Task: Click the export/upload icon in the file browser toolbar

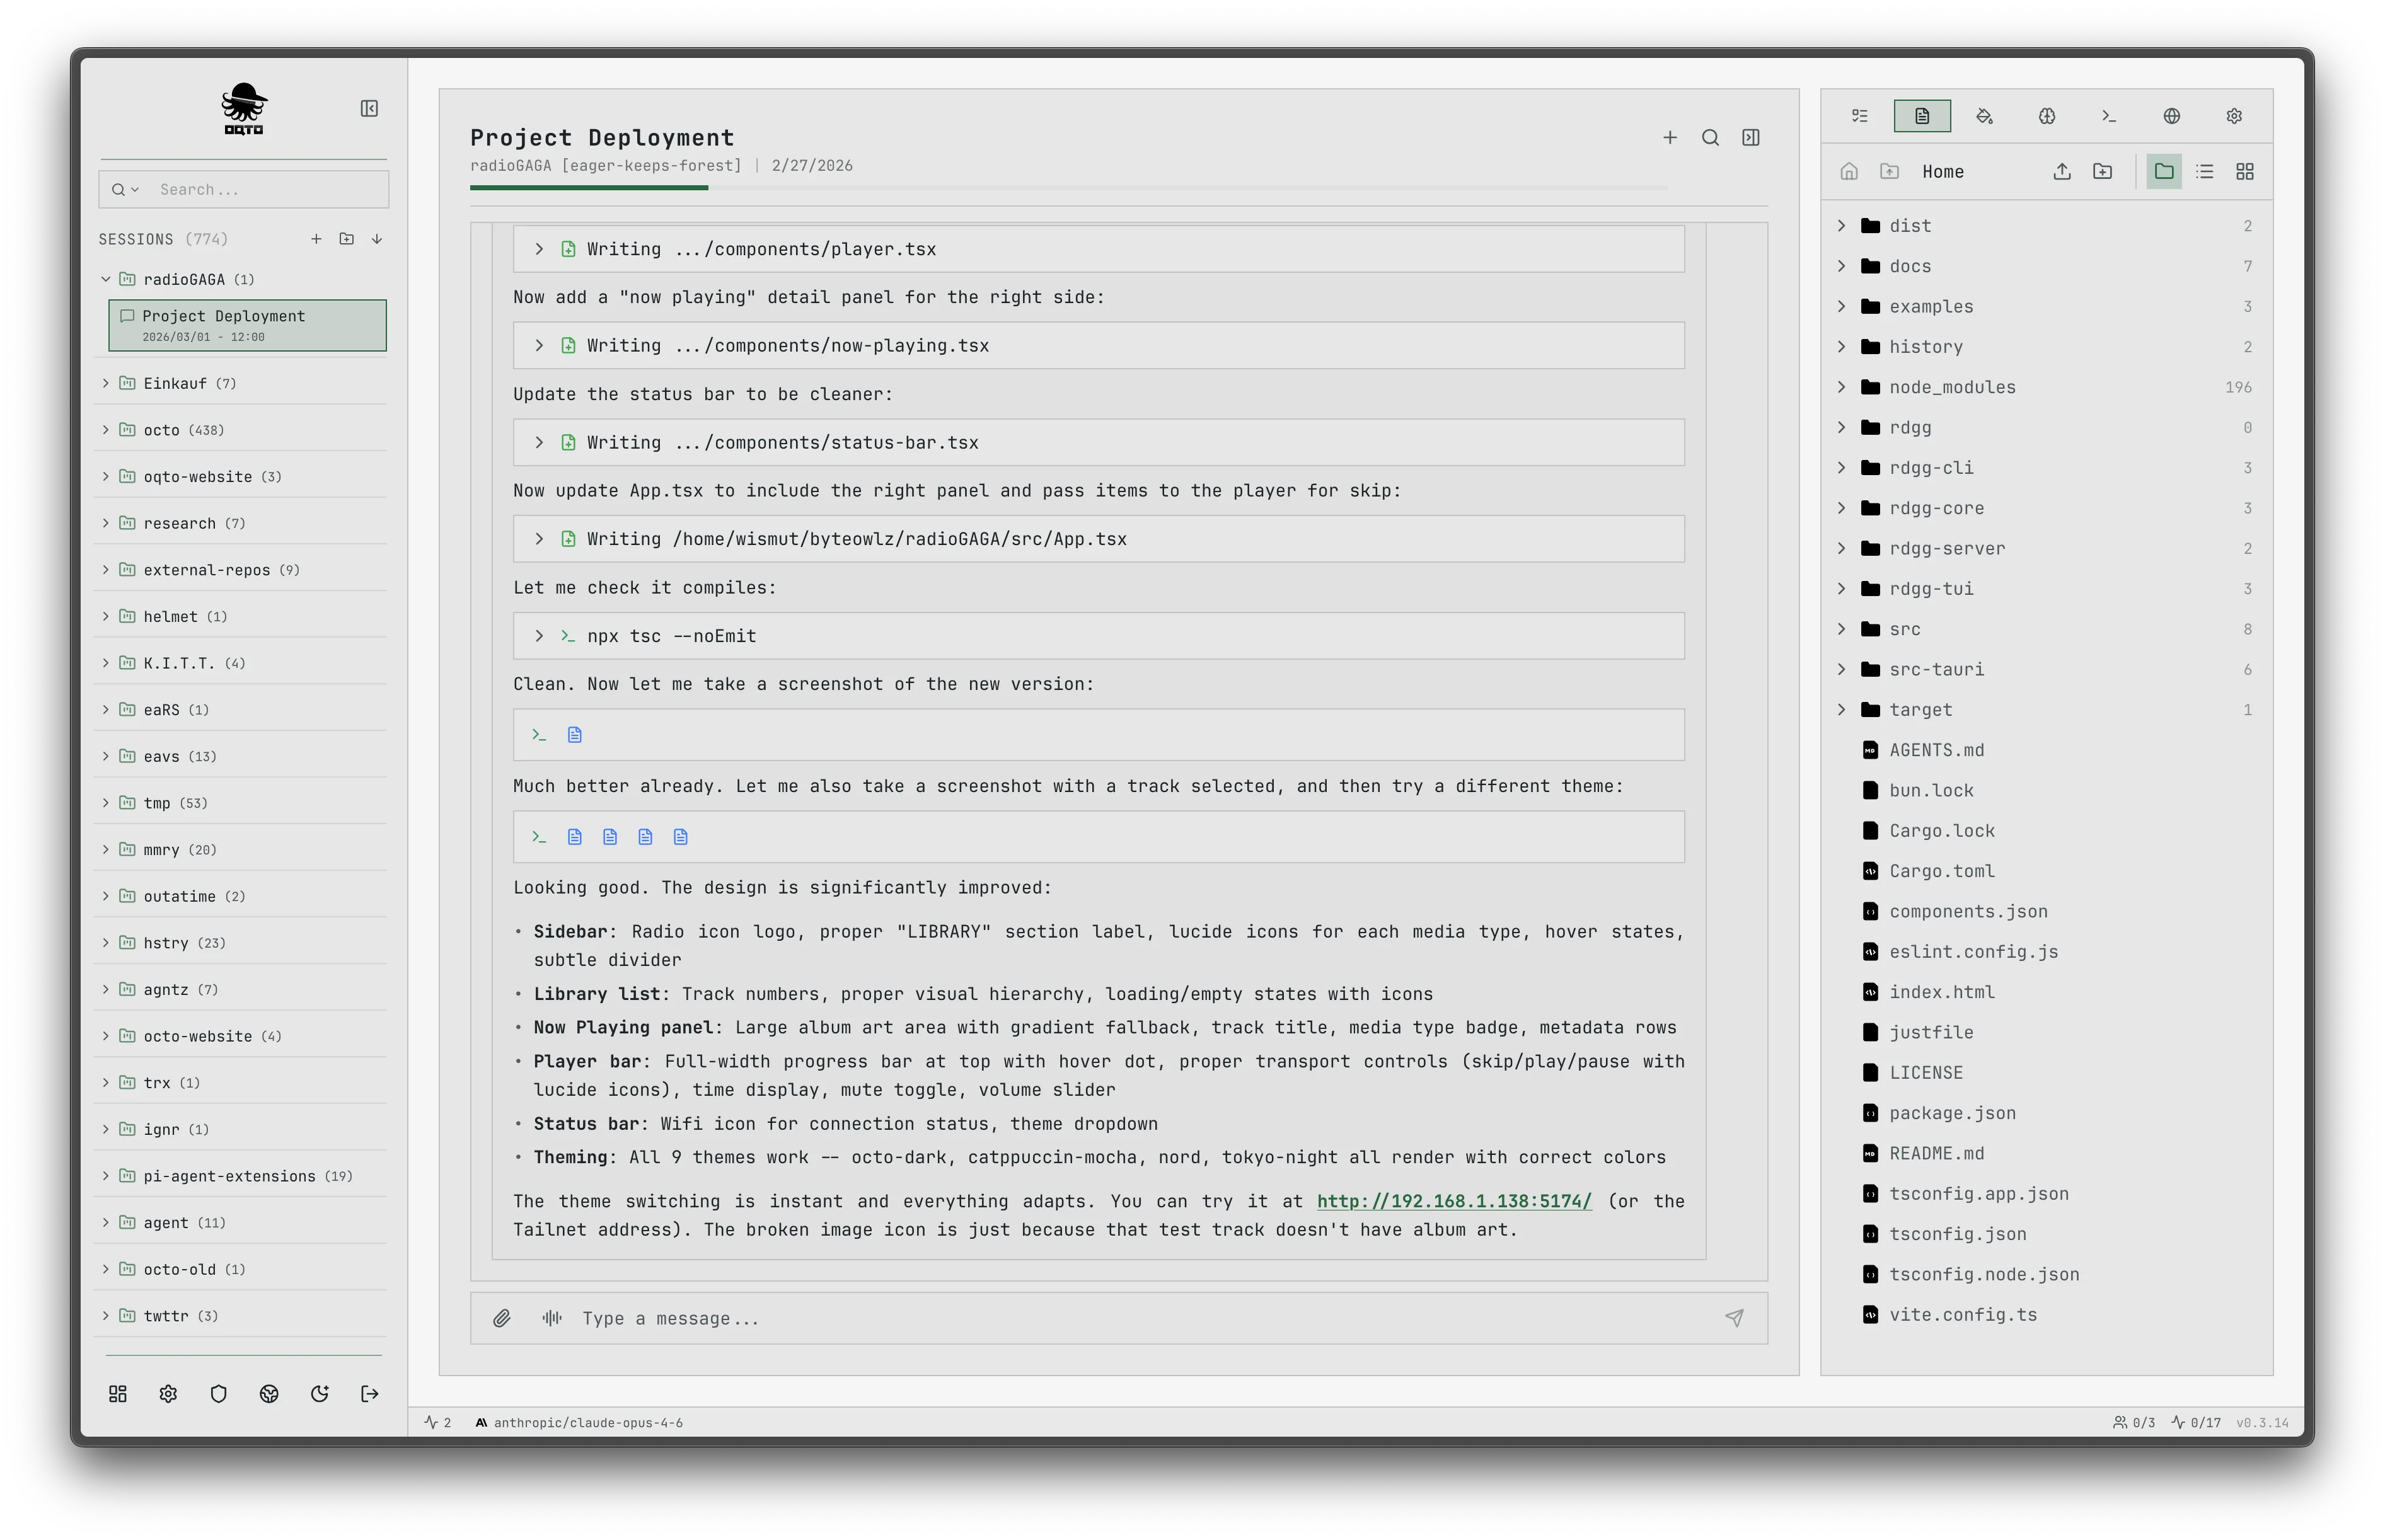Action: tap(2062, 171)
